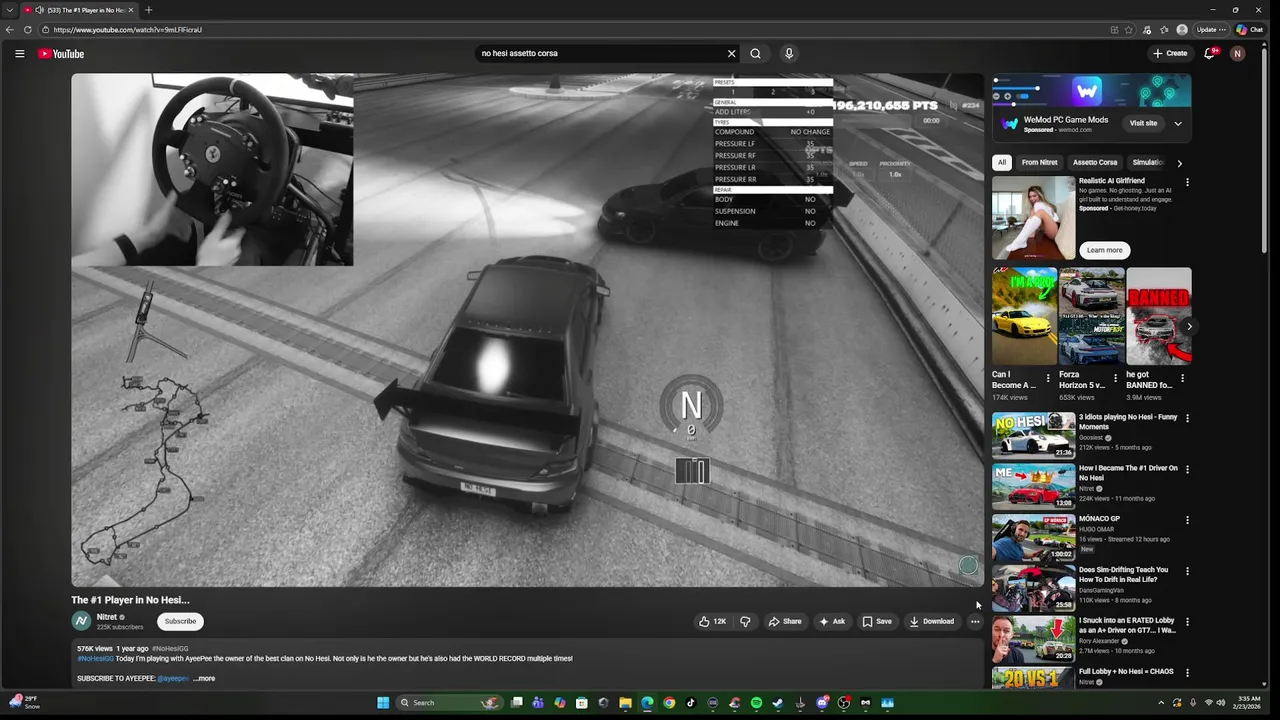Click the main video player
Image resolution: width=1280 pixels, height=720 pixels.
point(528,330)
